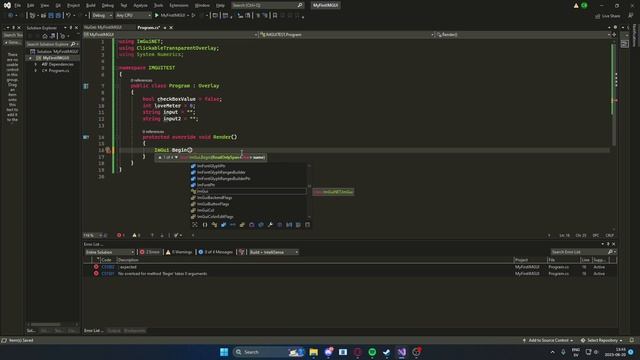Click Select Repository in status bar
The image size is (640, 360).
[602, 340]
